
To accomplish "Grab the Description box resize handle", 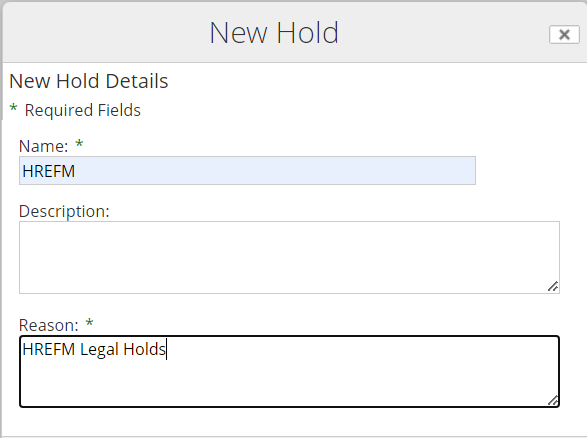I will pos(553,287).
